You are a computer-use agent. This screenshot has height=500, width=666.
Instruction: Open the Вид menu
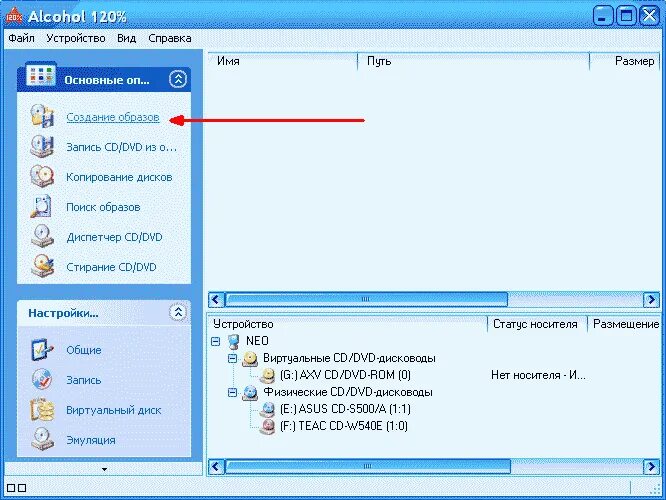tap(127, 38)
